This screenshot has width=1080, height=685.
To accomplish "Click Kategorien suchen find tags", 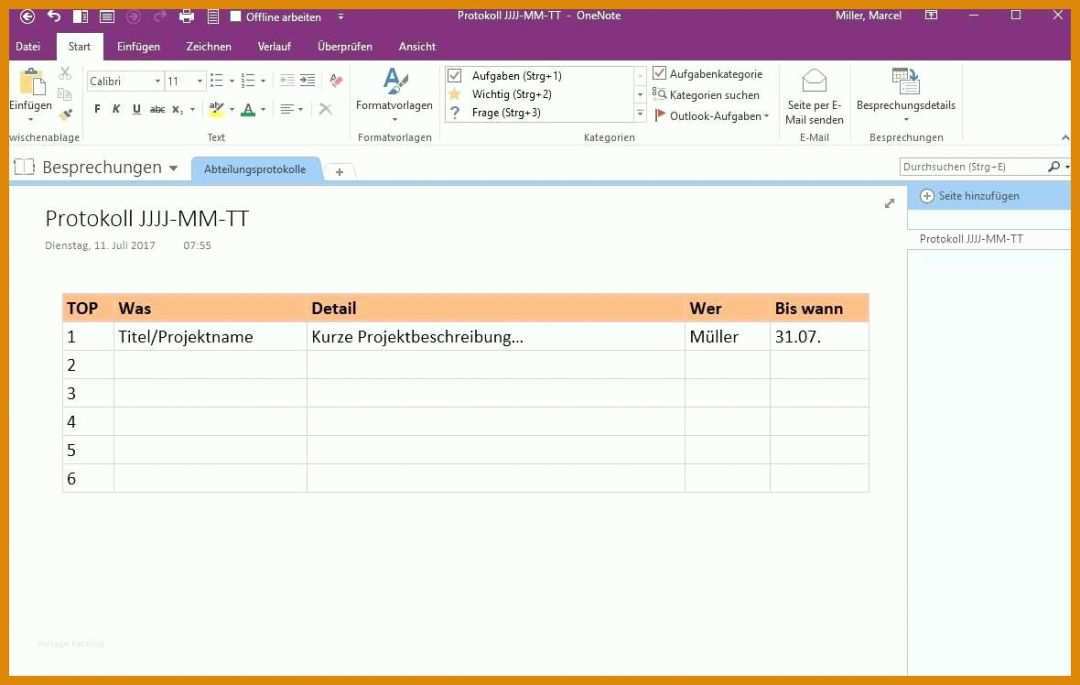I will [706, 95].
